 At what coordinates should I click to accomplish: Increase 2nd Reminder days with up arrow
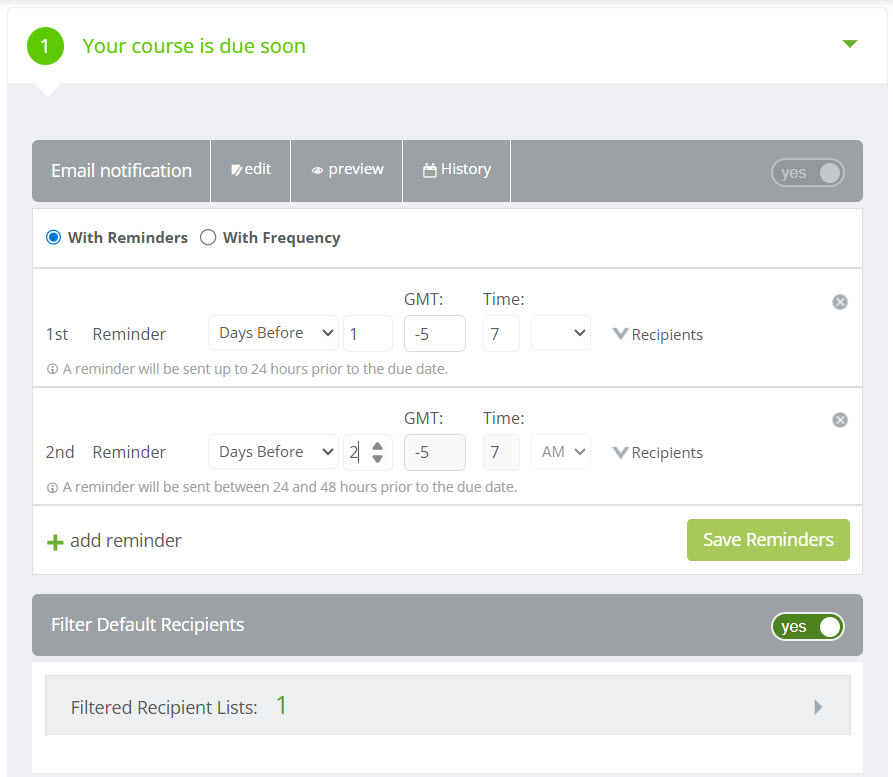pos(378,447)
